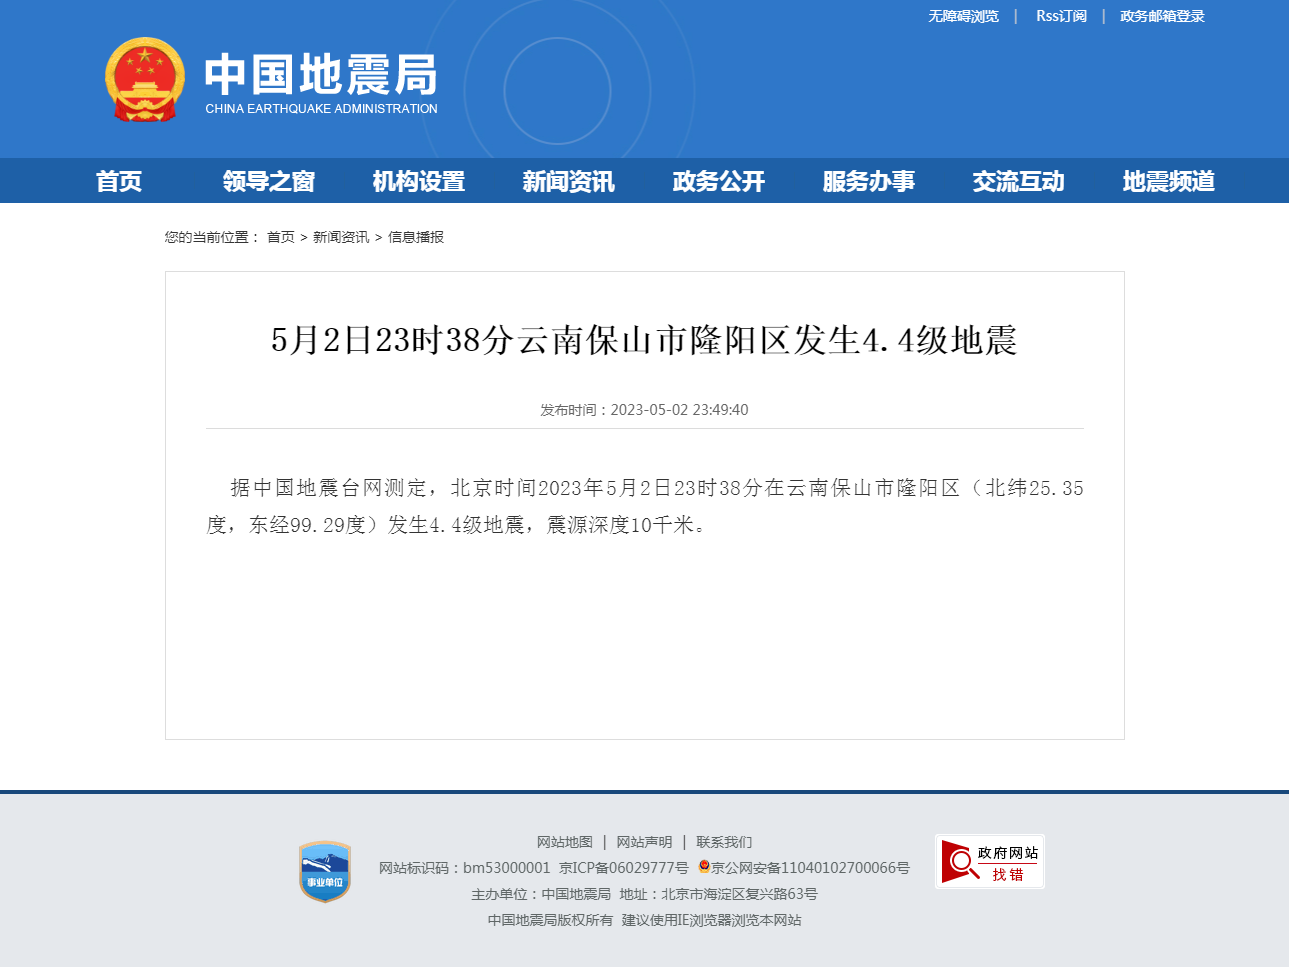Click the 发布时间 2023-05-02 timestamp

(x=644, y=410)
